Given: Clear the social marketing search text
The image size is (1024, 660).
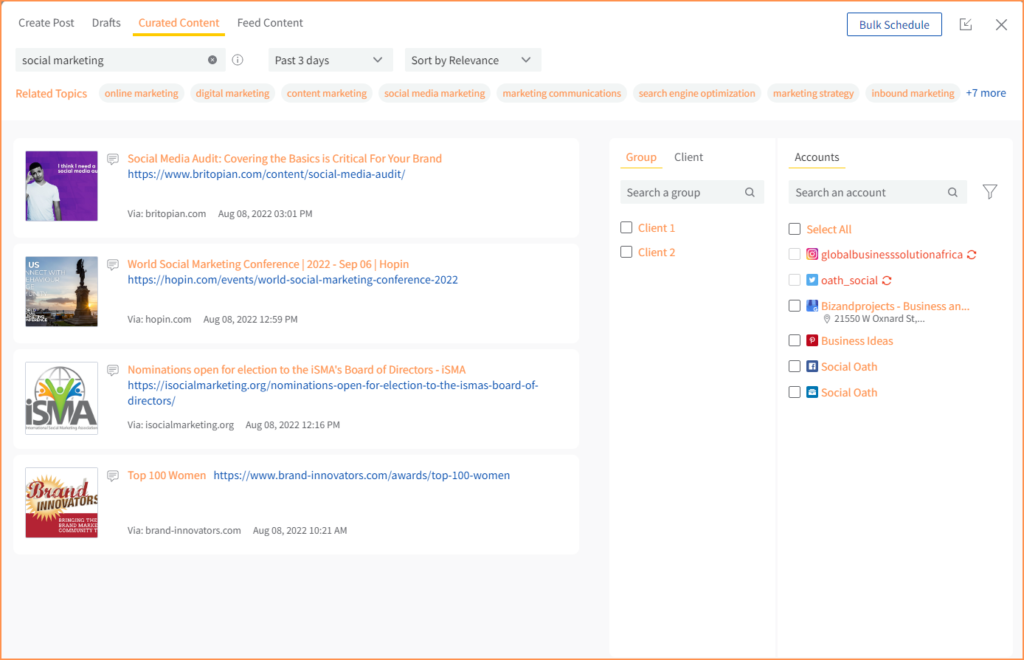Looking at the screenshot, I should pos(212,60).
